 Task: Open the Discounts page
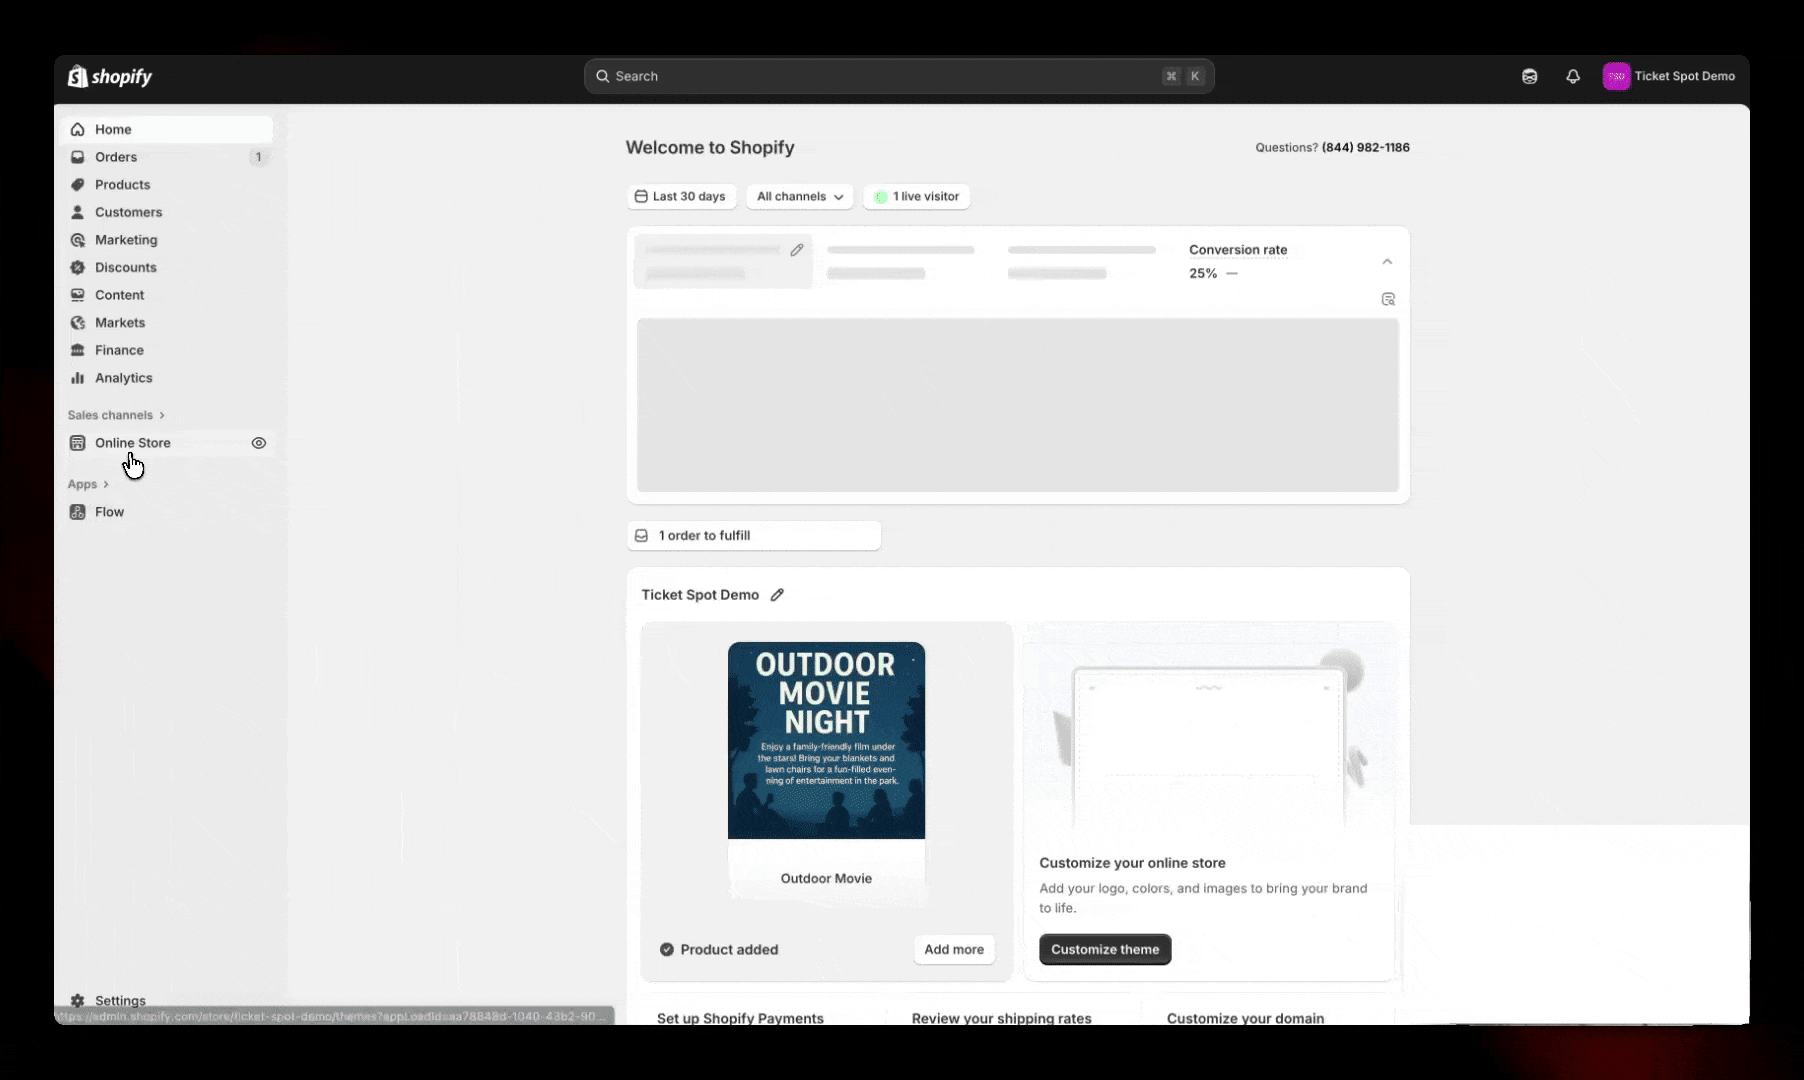click(126, 267)
